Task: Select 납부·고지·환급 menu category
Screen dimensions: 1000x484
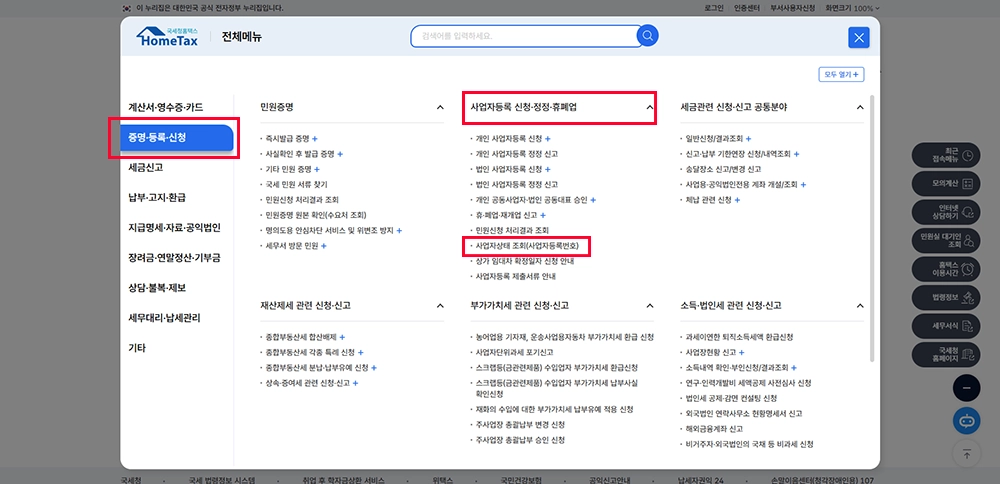Action: pyautogui.click(x=156, y=198)
